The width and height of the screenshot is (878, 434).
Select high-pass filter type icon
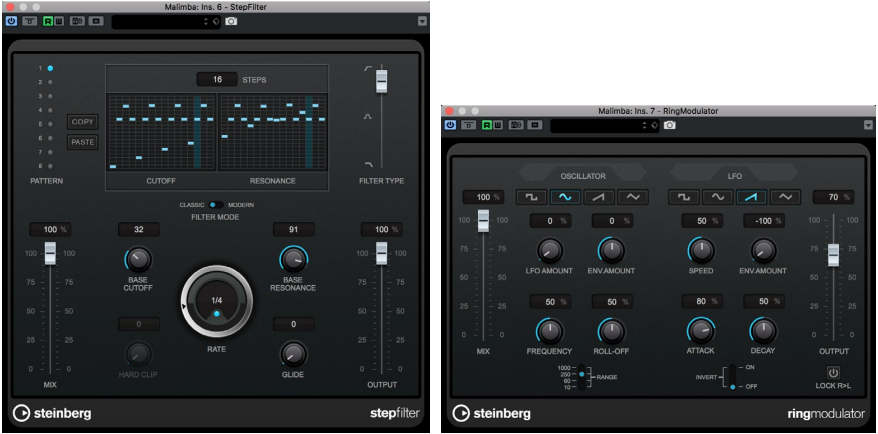point(368,68)
